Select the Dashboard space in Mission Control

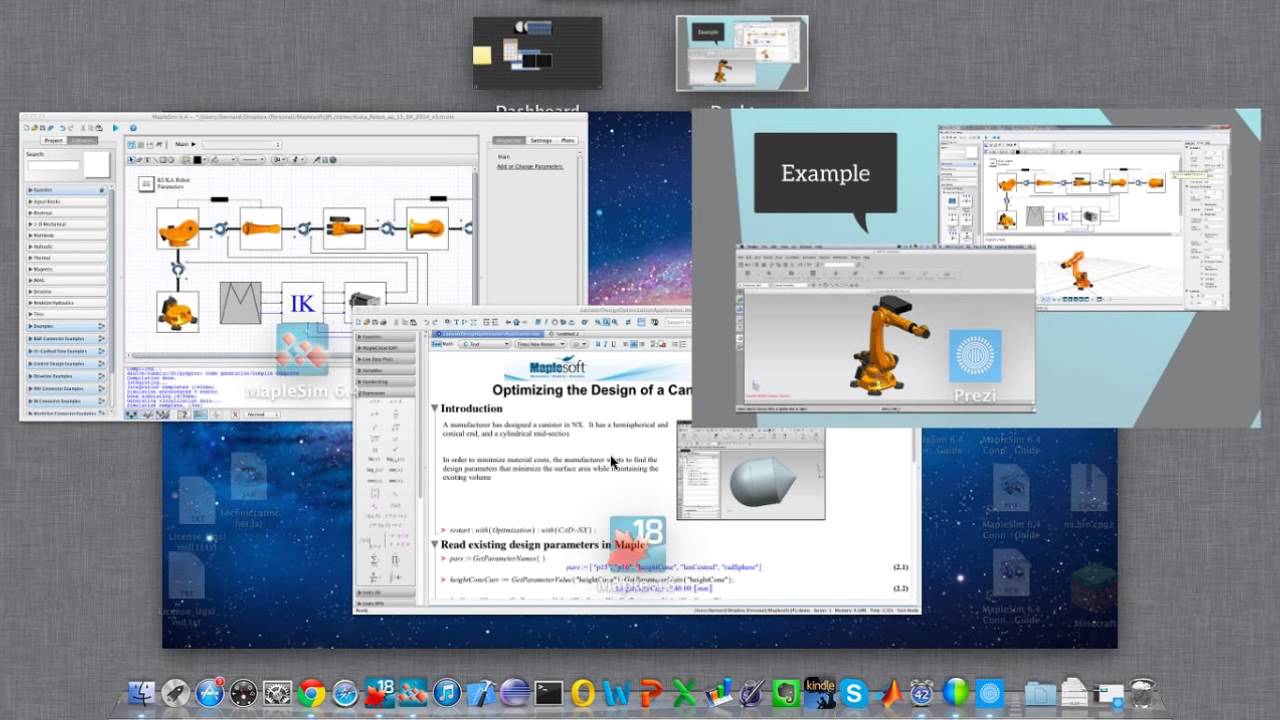tap(538, 53)
